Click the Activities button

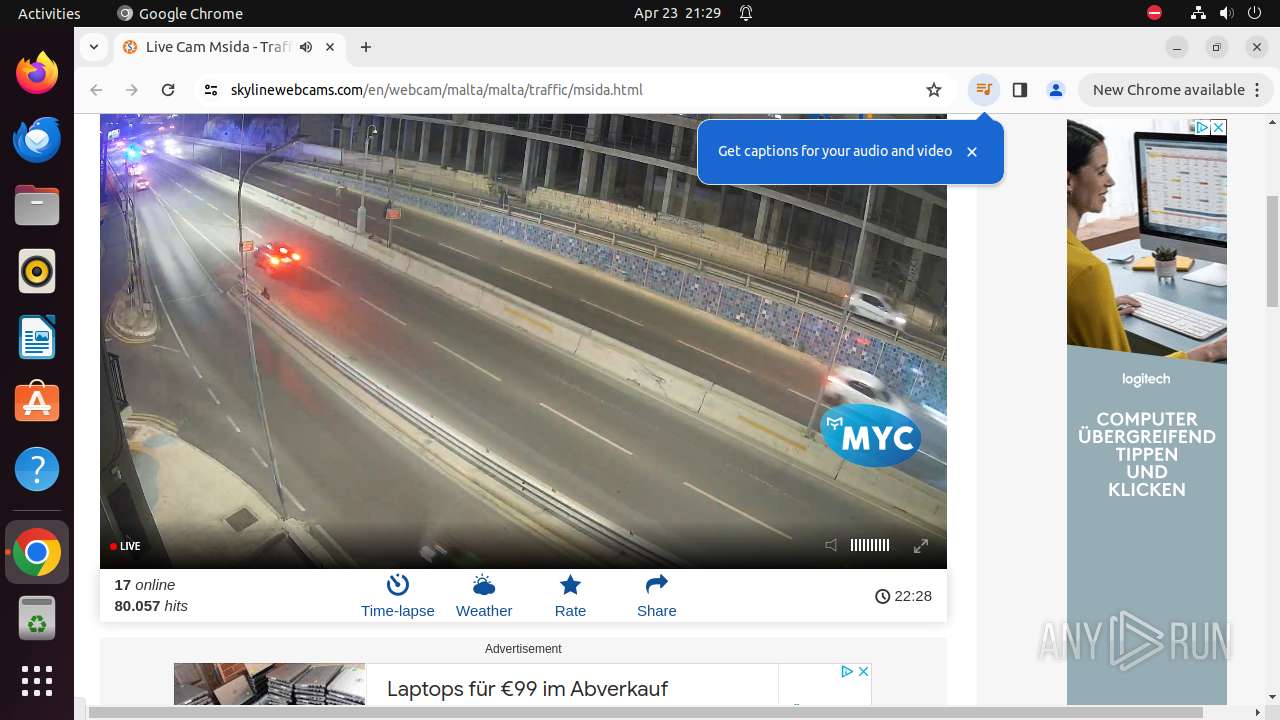pos(49,13)
